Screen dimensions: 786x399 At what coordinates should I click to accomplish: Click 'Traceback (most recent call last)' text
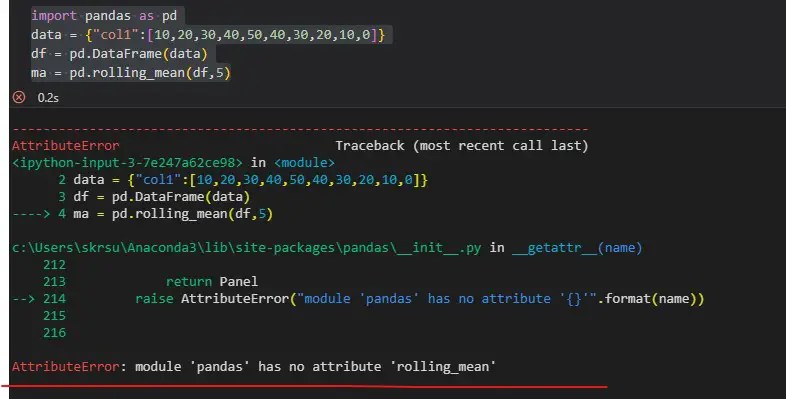(462, 146)
